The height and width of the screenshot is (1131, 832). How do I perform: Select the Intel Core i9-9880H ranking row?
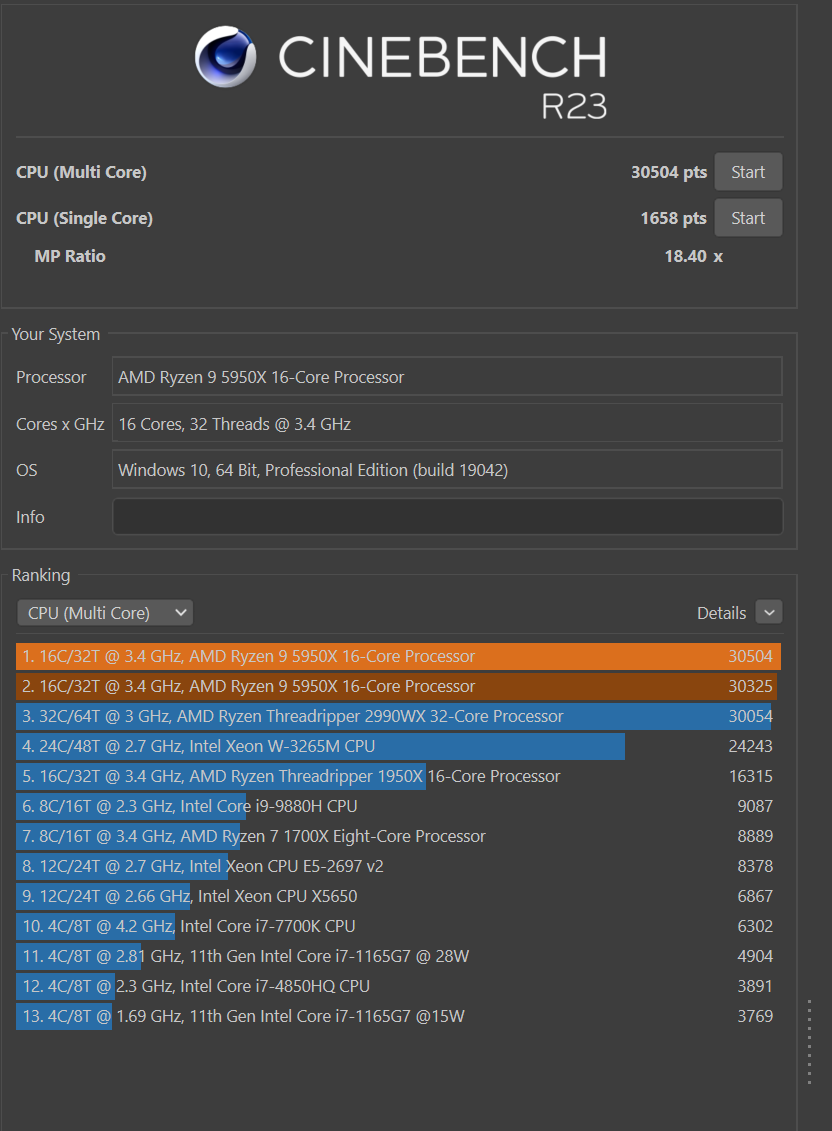point(398,806)
